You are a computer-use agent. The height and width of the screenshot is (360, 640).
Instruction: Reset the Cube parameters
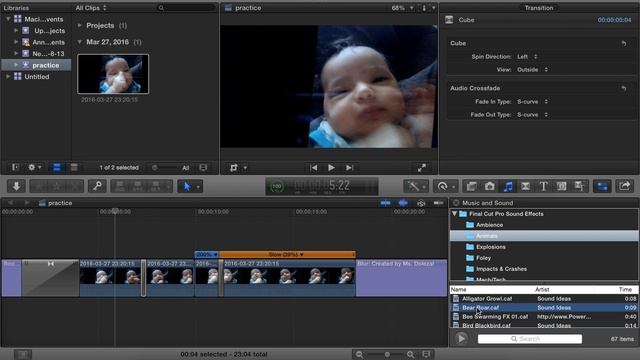(624, 43)
